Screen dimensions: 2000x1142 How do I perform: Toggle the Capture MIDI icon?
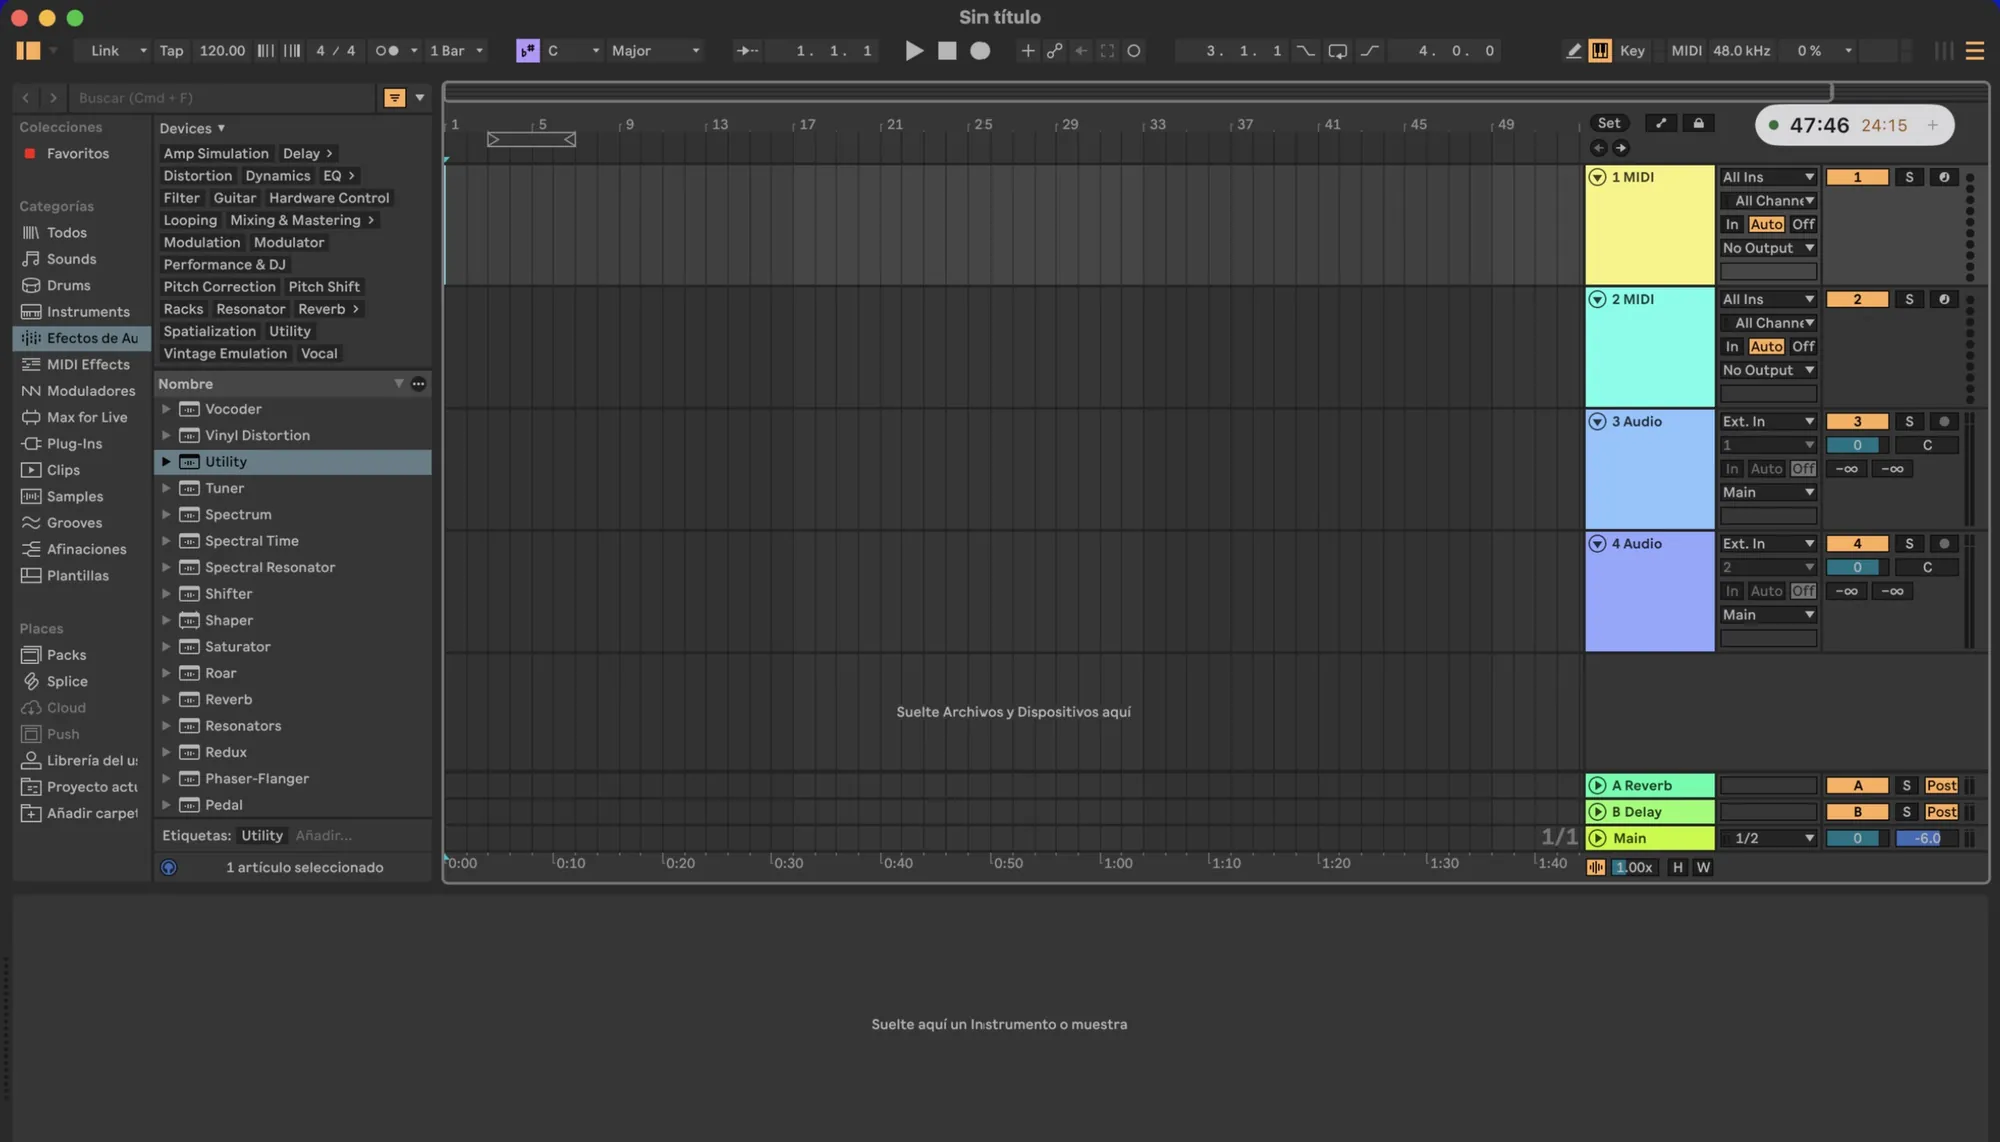click(1107, 51)
